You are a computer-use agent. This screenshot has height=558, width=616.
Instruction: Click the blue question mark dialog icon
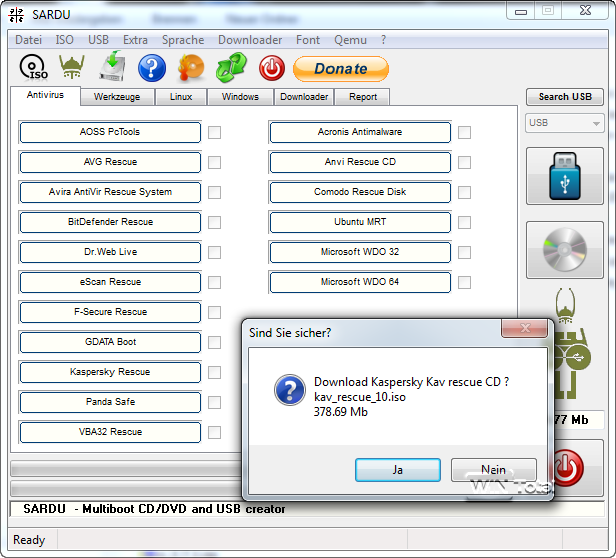pos(290,390)
